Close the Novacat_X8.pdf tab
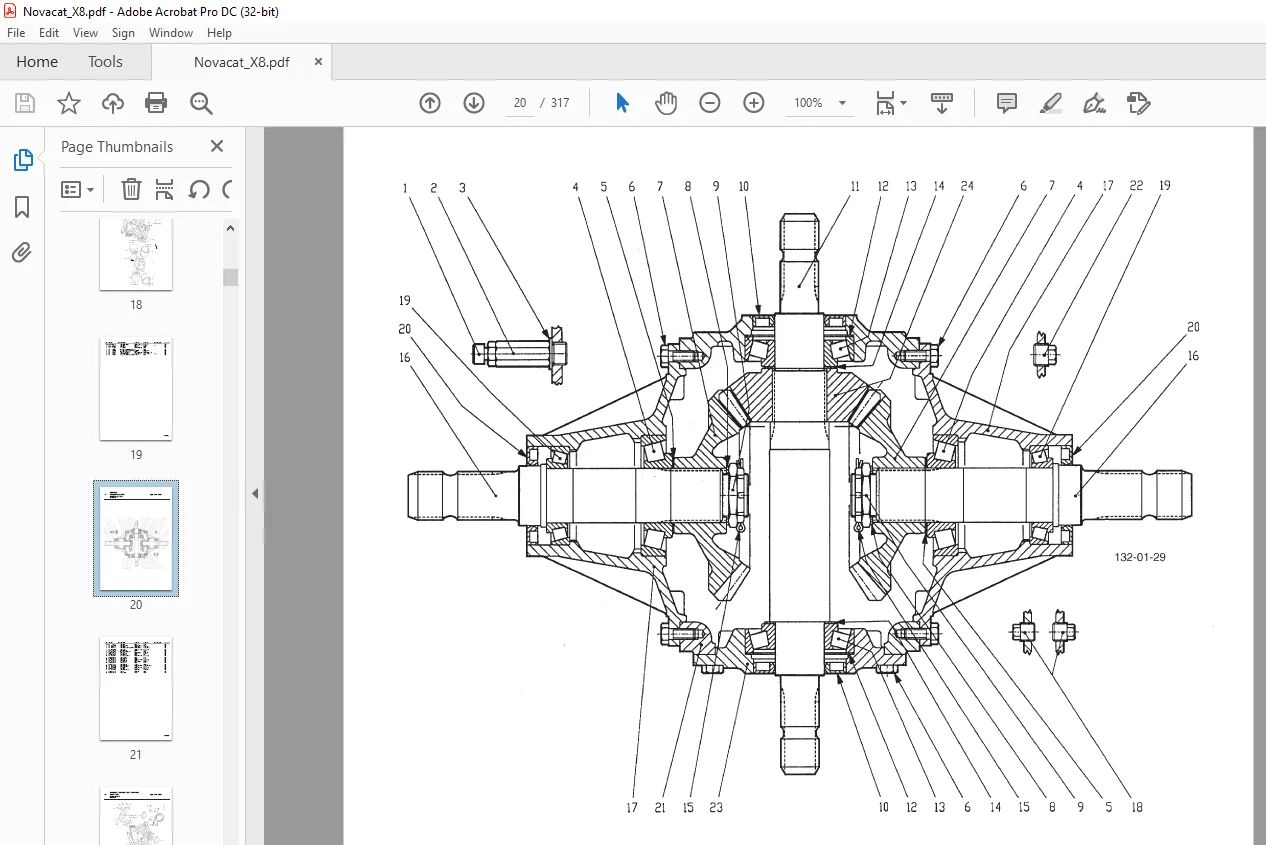1266x845 pixels. click(x=319, y=62)
